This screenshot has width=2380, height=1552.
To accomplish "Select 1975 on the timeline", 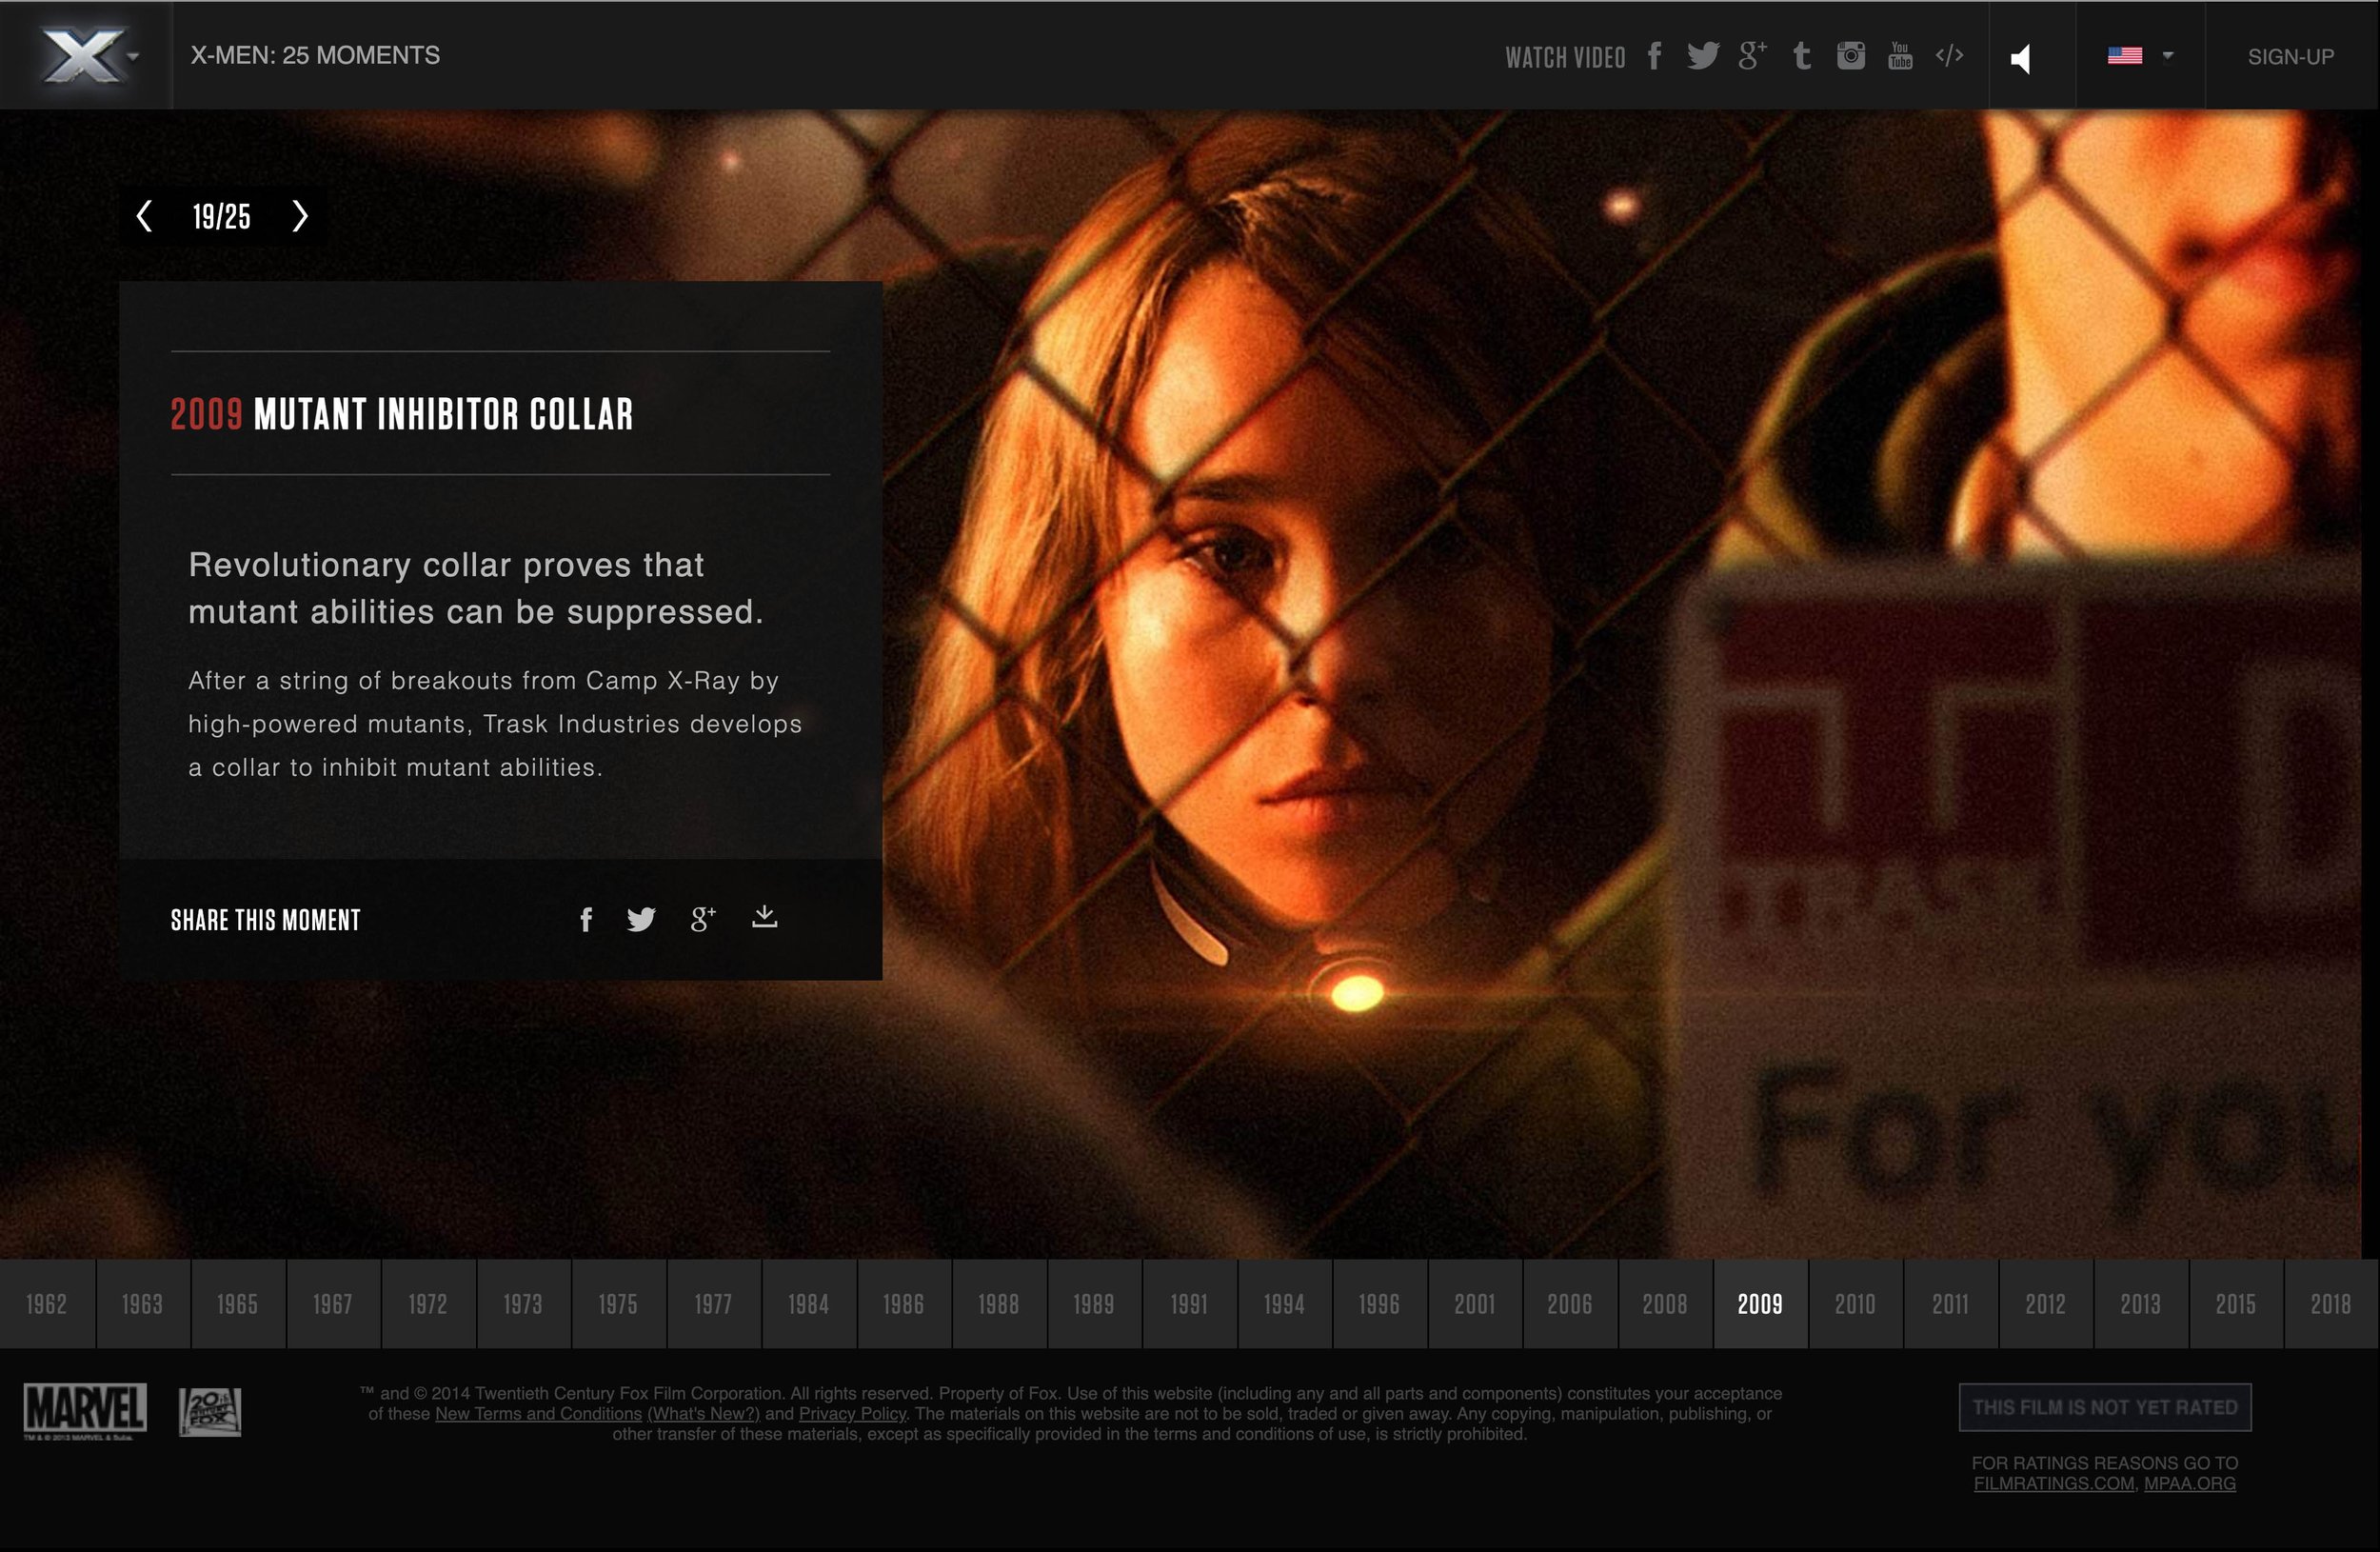I will [618, 1304].
